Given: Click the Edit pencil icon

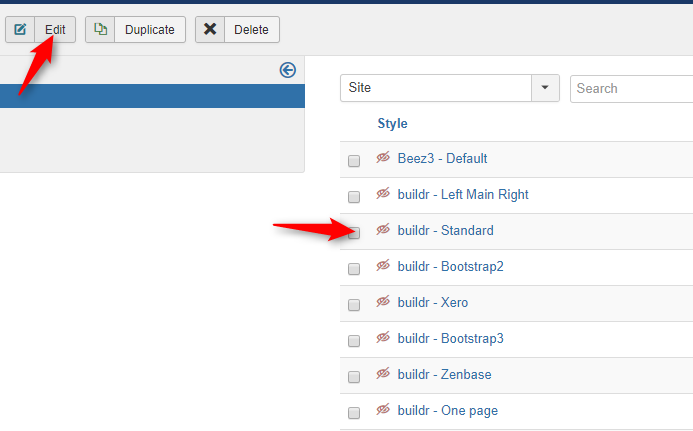Looking at the screenshot, I should coord(20,30).
